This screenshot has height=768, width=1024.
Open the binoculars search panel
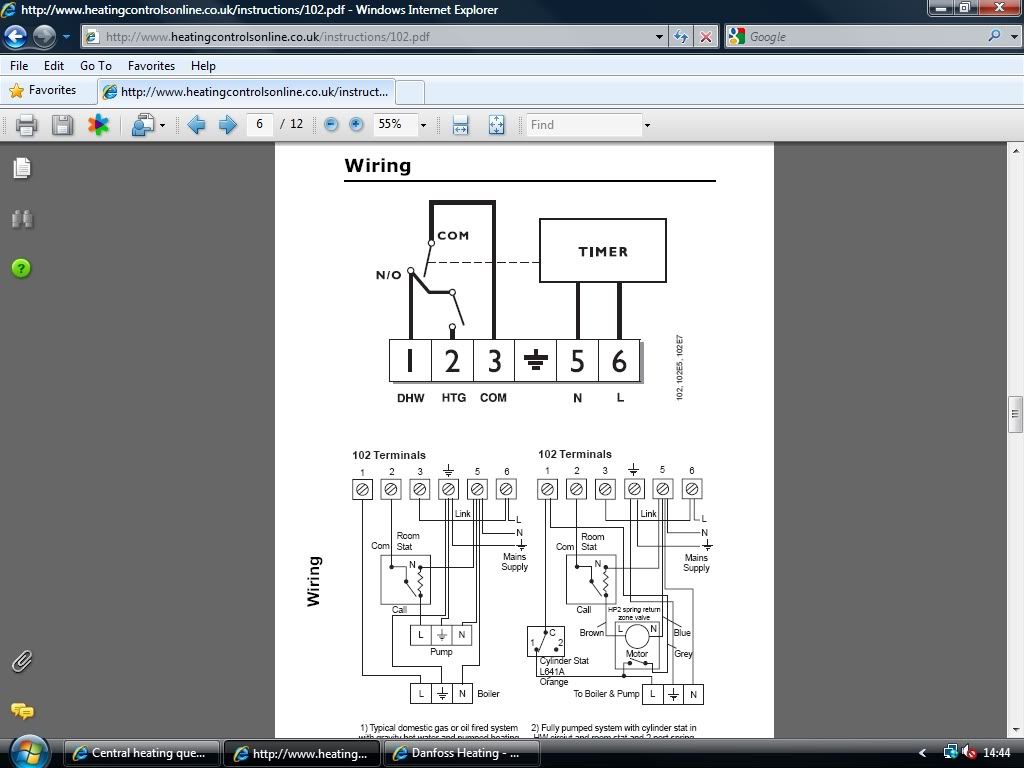pos(21,219)
